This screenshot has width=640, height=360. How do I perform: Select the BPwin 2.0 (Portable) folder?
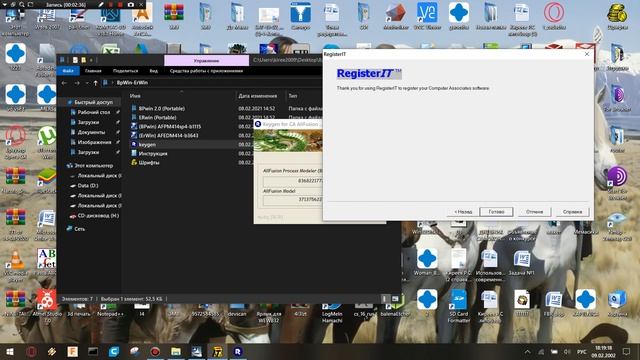pyautogui.click(x=162, y=109)
